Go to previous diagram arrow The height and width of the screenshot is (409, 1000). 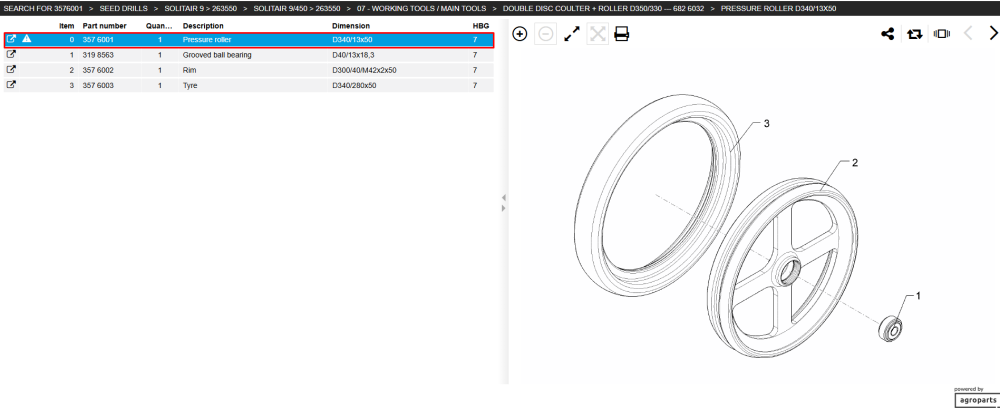pos(967,33)
